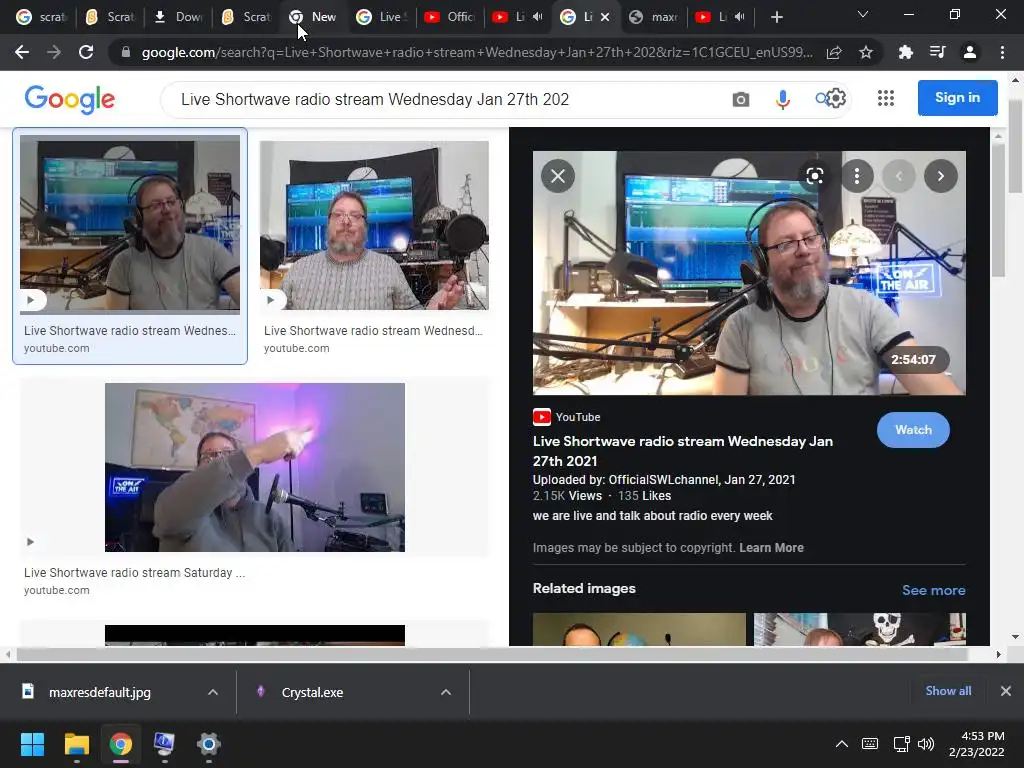Open a new tab with the plus button
1024x768 pixels.
pos(776,17)
